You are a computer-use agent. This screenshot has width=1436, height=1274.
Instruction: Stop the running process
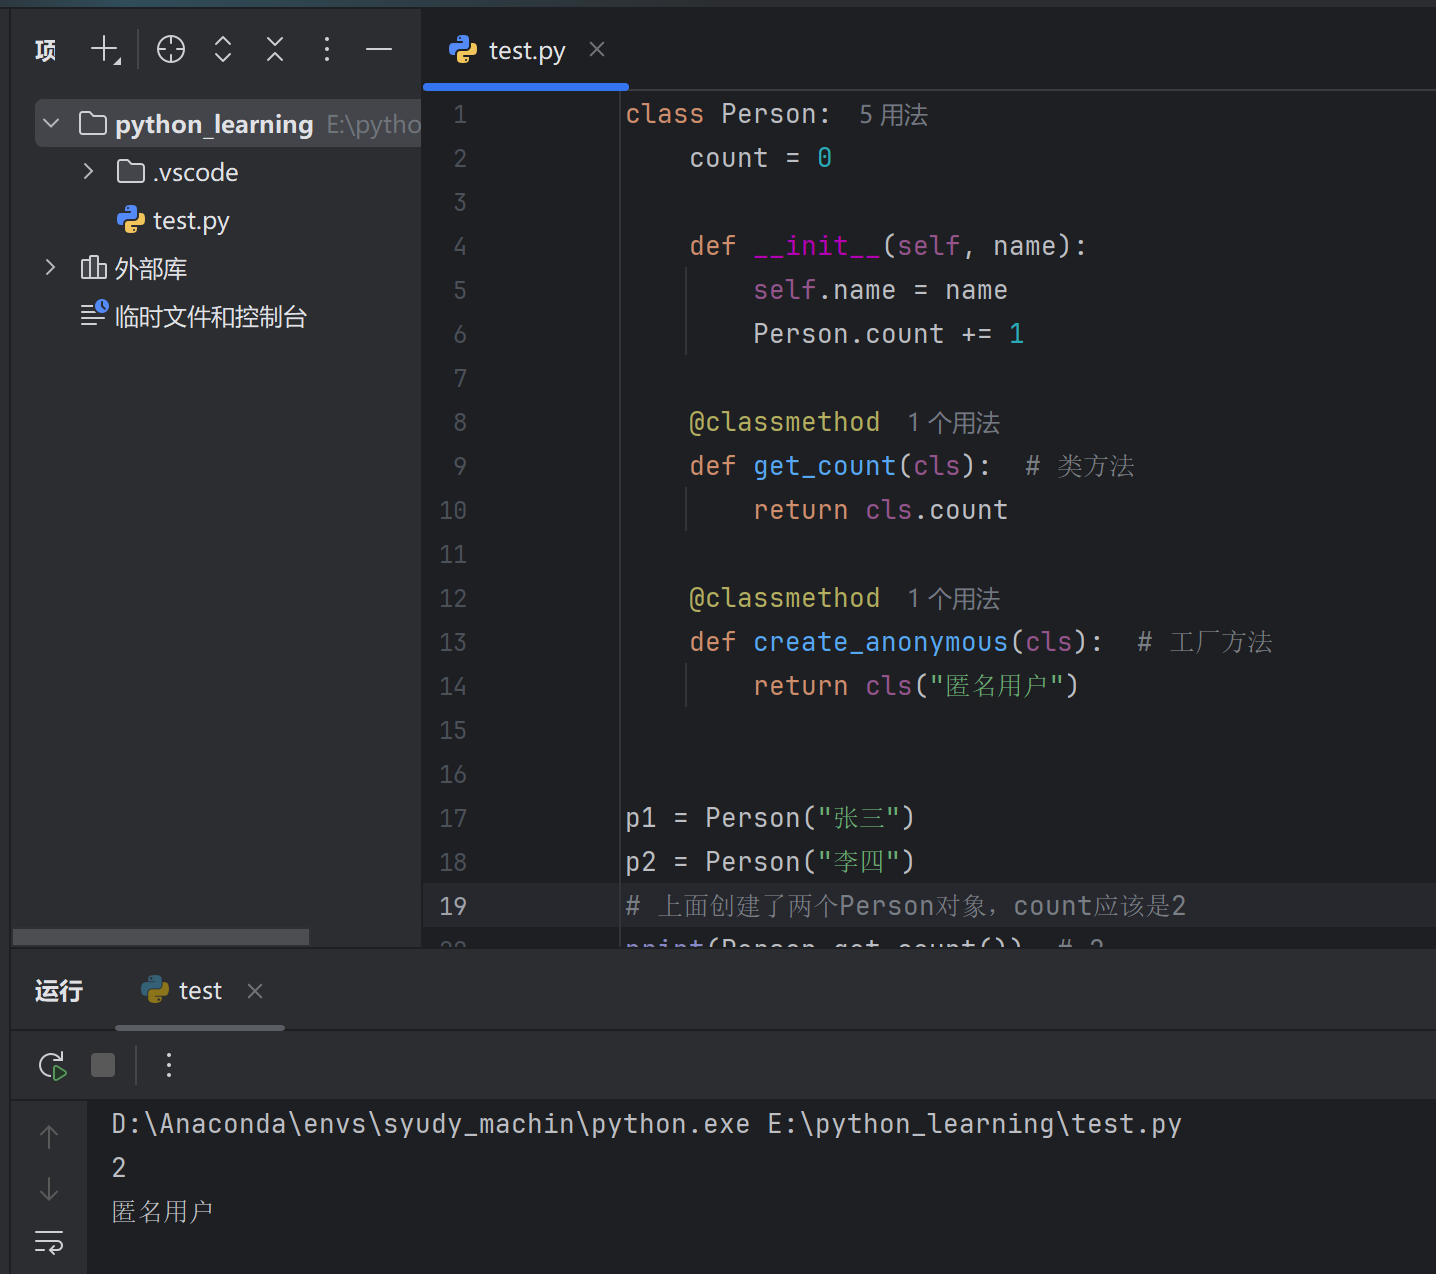click(103, 1066)
